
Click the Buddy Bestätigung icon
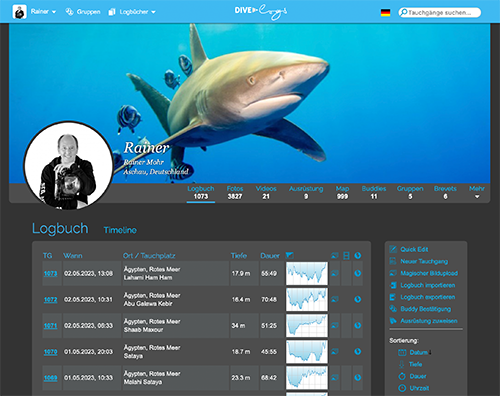393,309
